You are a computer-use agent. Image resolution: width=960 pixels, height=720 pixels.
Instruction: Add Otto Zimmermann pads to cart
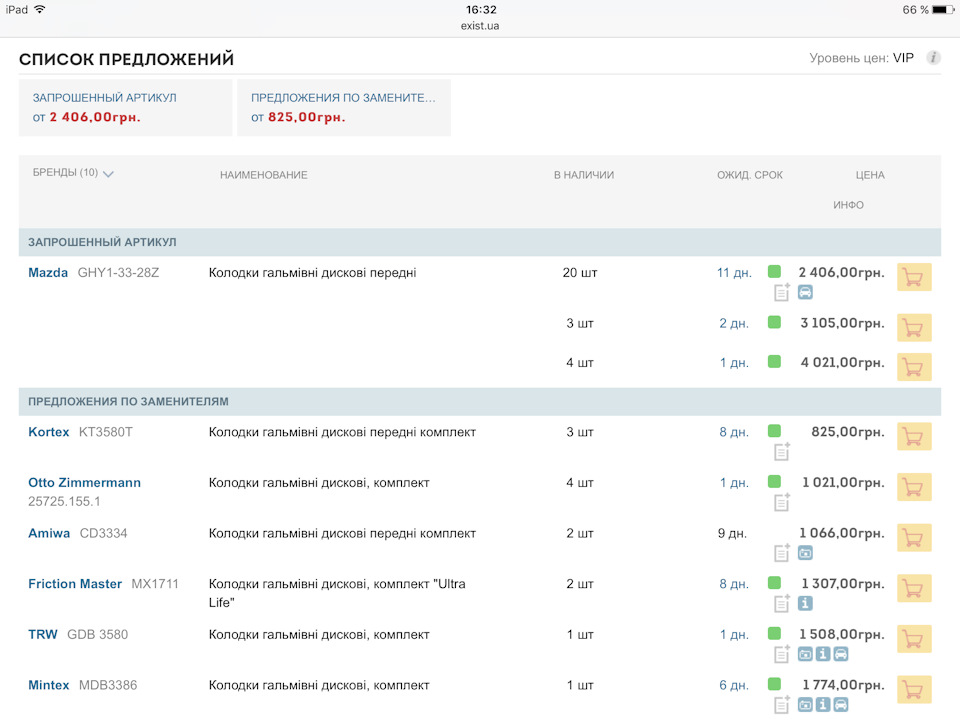(x=913, y=487)
